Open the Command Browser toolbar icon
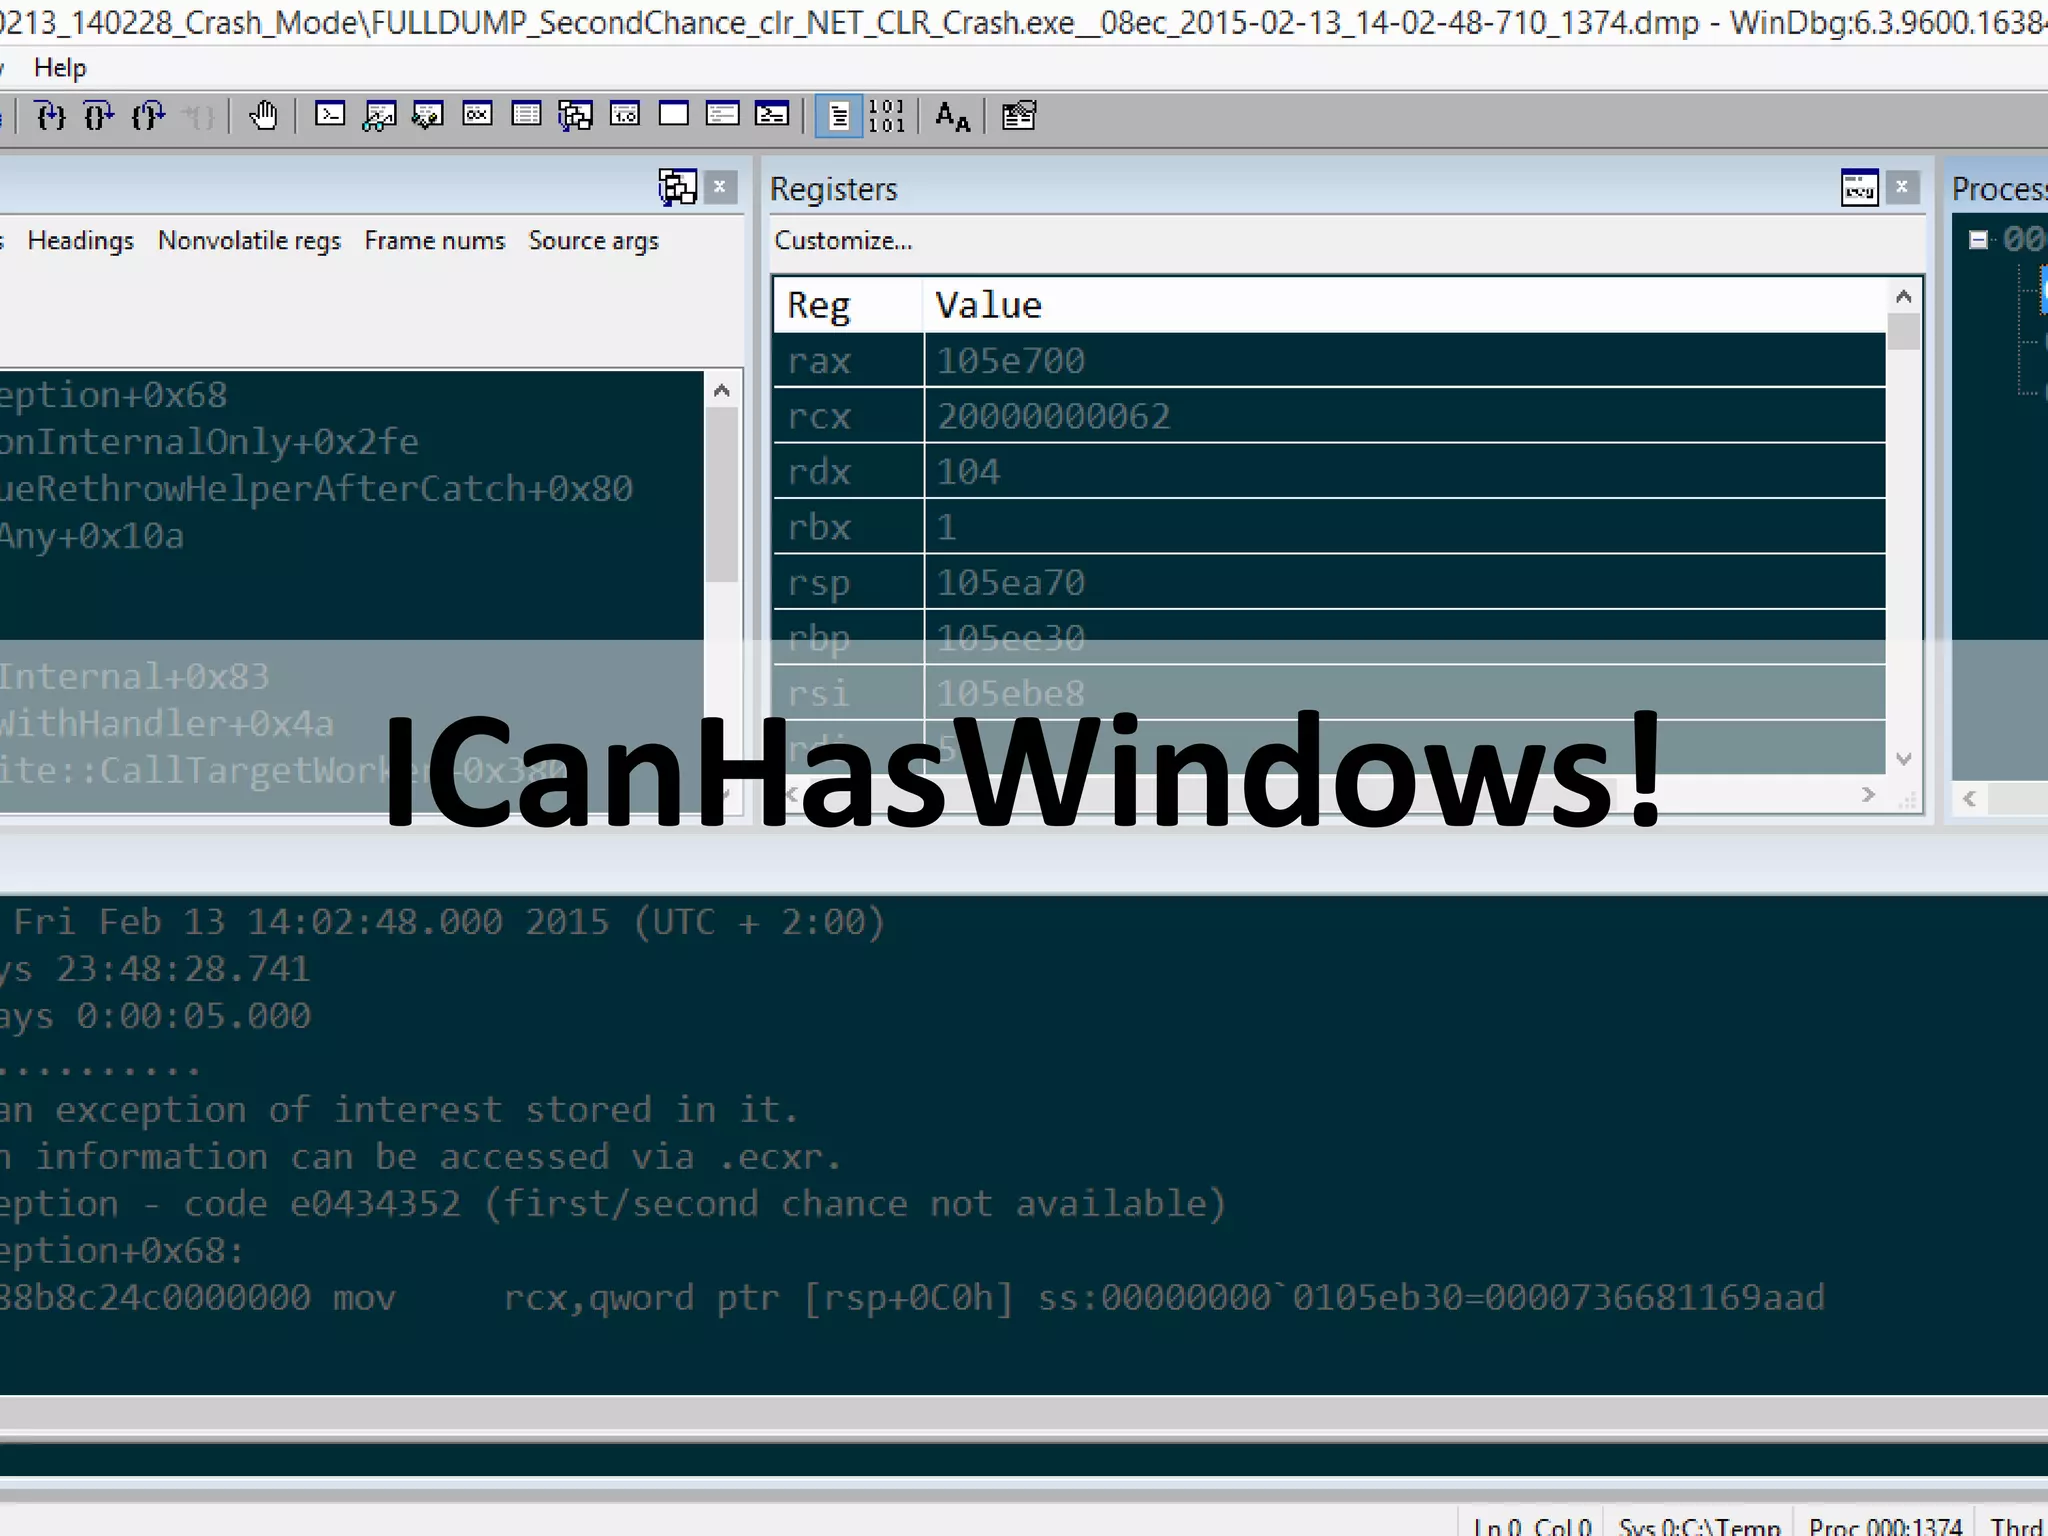Viewport: 2048px width, 1536px height. 771,115
